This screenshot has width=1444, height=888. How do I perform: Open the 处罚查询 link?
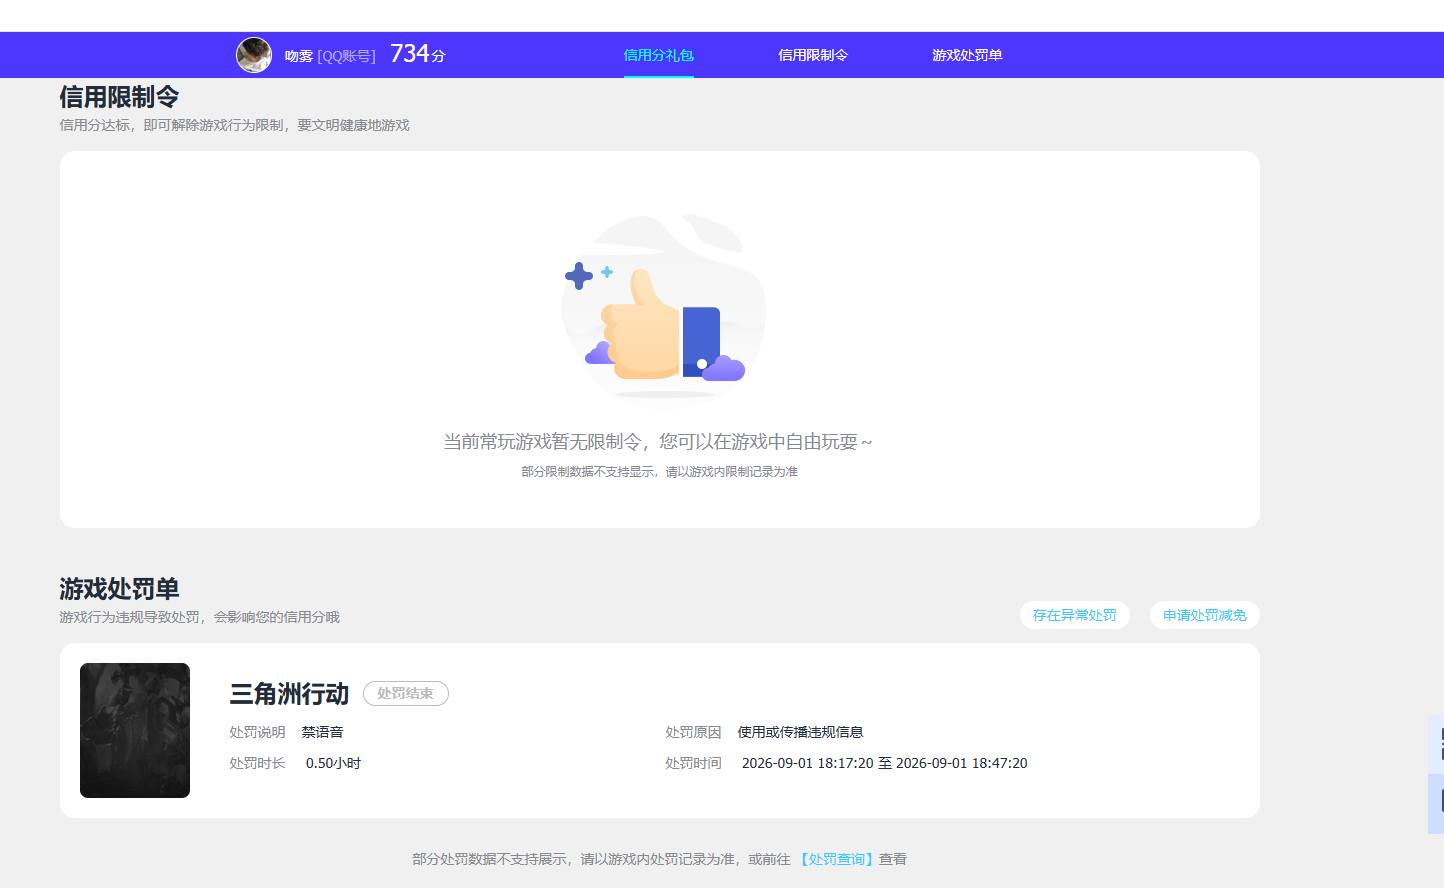837,859
